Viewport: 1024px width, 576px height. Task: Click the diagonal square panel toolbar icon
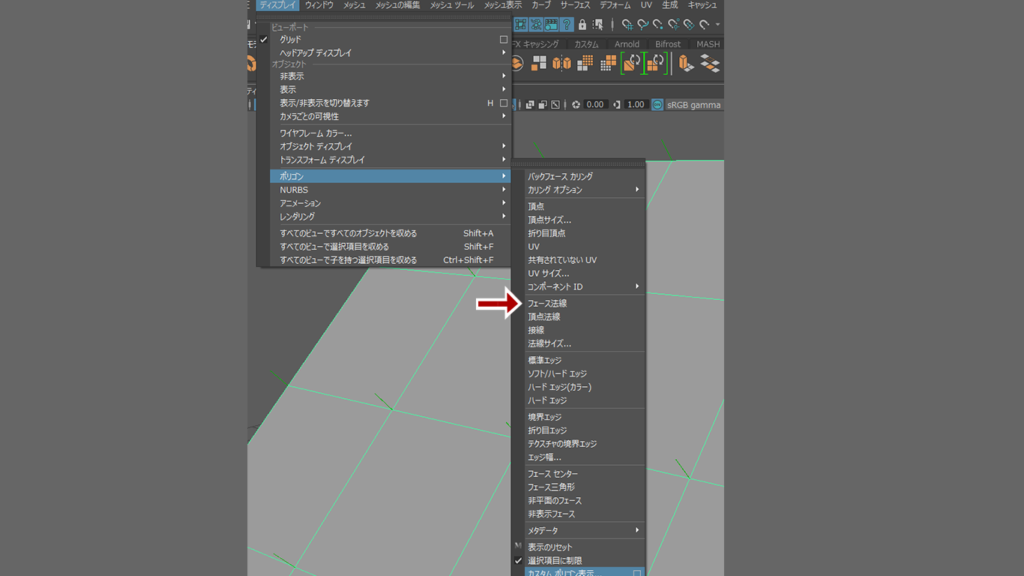[x=555, y=104]
